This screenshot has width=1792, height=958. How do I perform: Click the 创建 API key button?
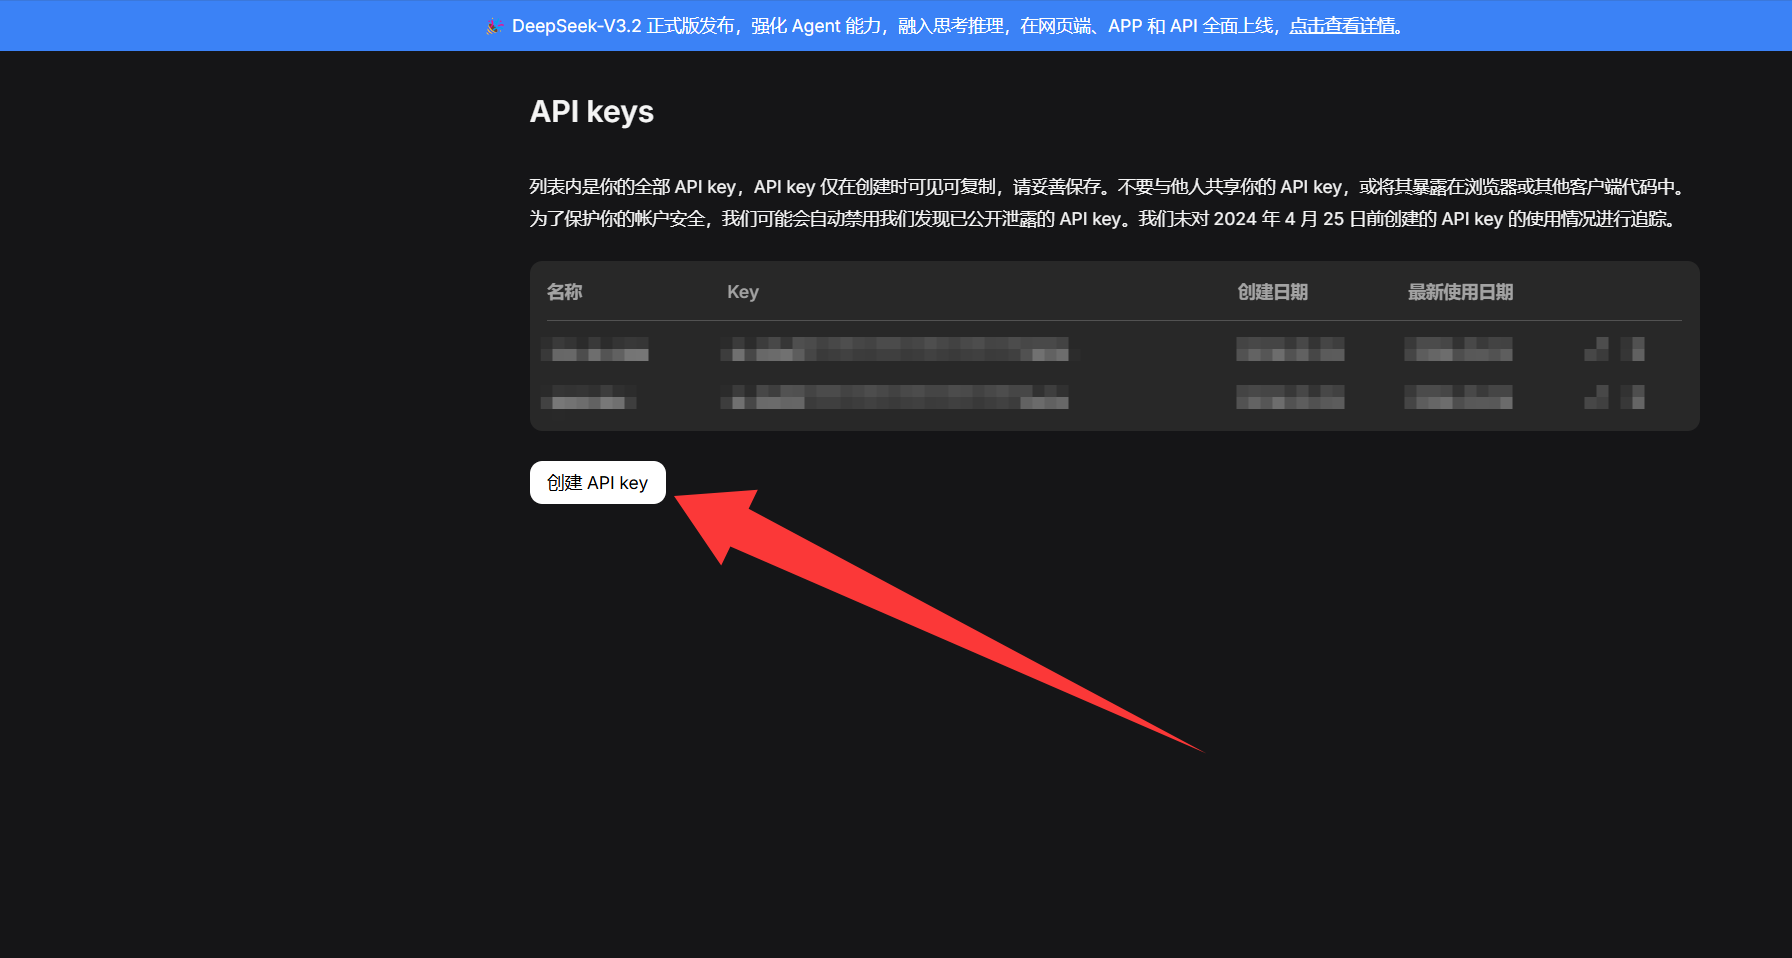[597, 483]
